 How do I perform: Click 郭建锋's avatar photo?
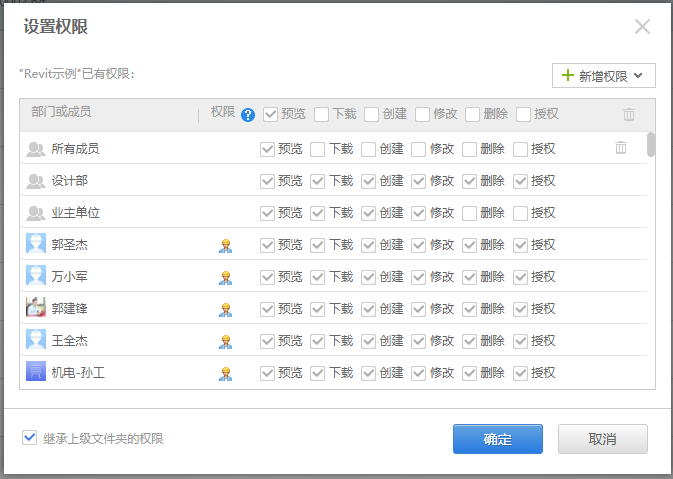tap(36, 308)
